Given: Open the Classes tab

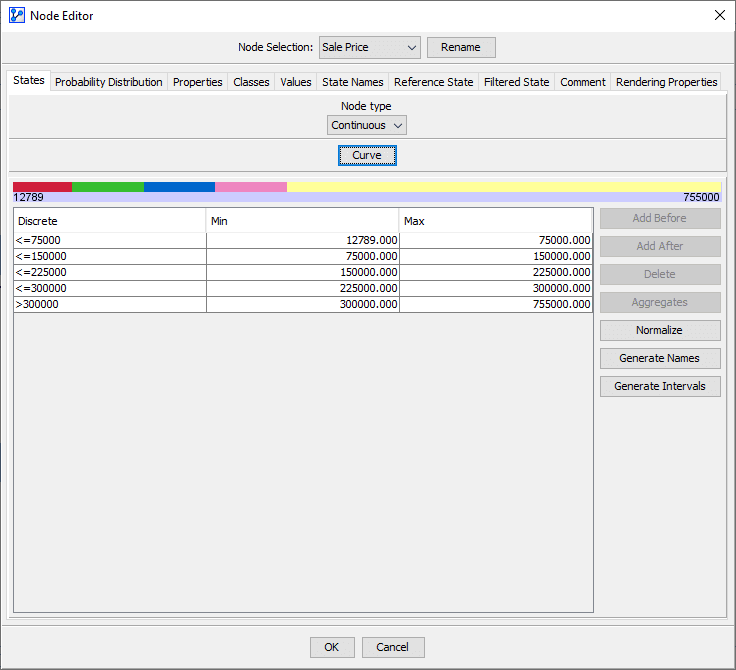Looking at the screenshot, I should [x=251, y=82].
